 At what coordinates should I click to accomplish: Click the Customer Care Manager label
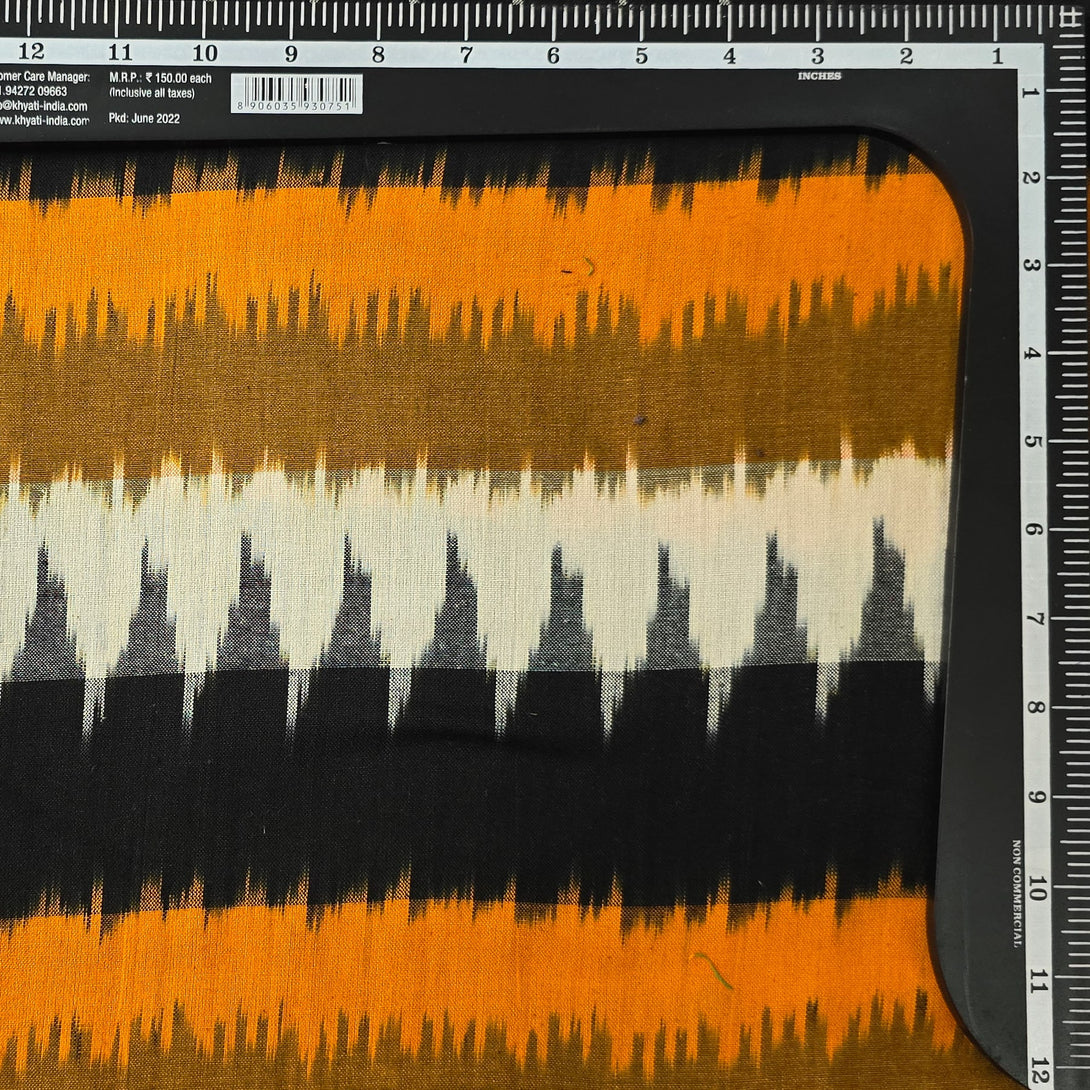point(45,77)
